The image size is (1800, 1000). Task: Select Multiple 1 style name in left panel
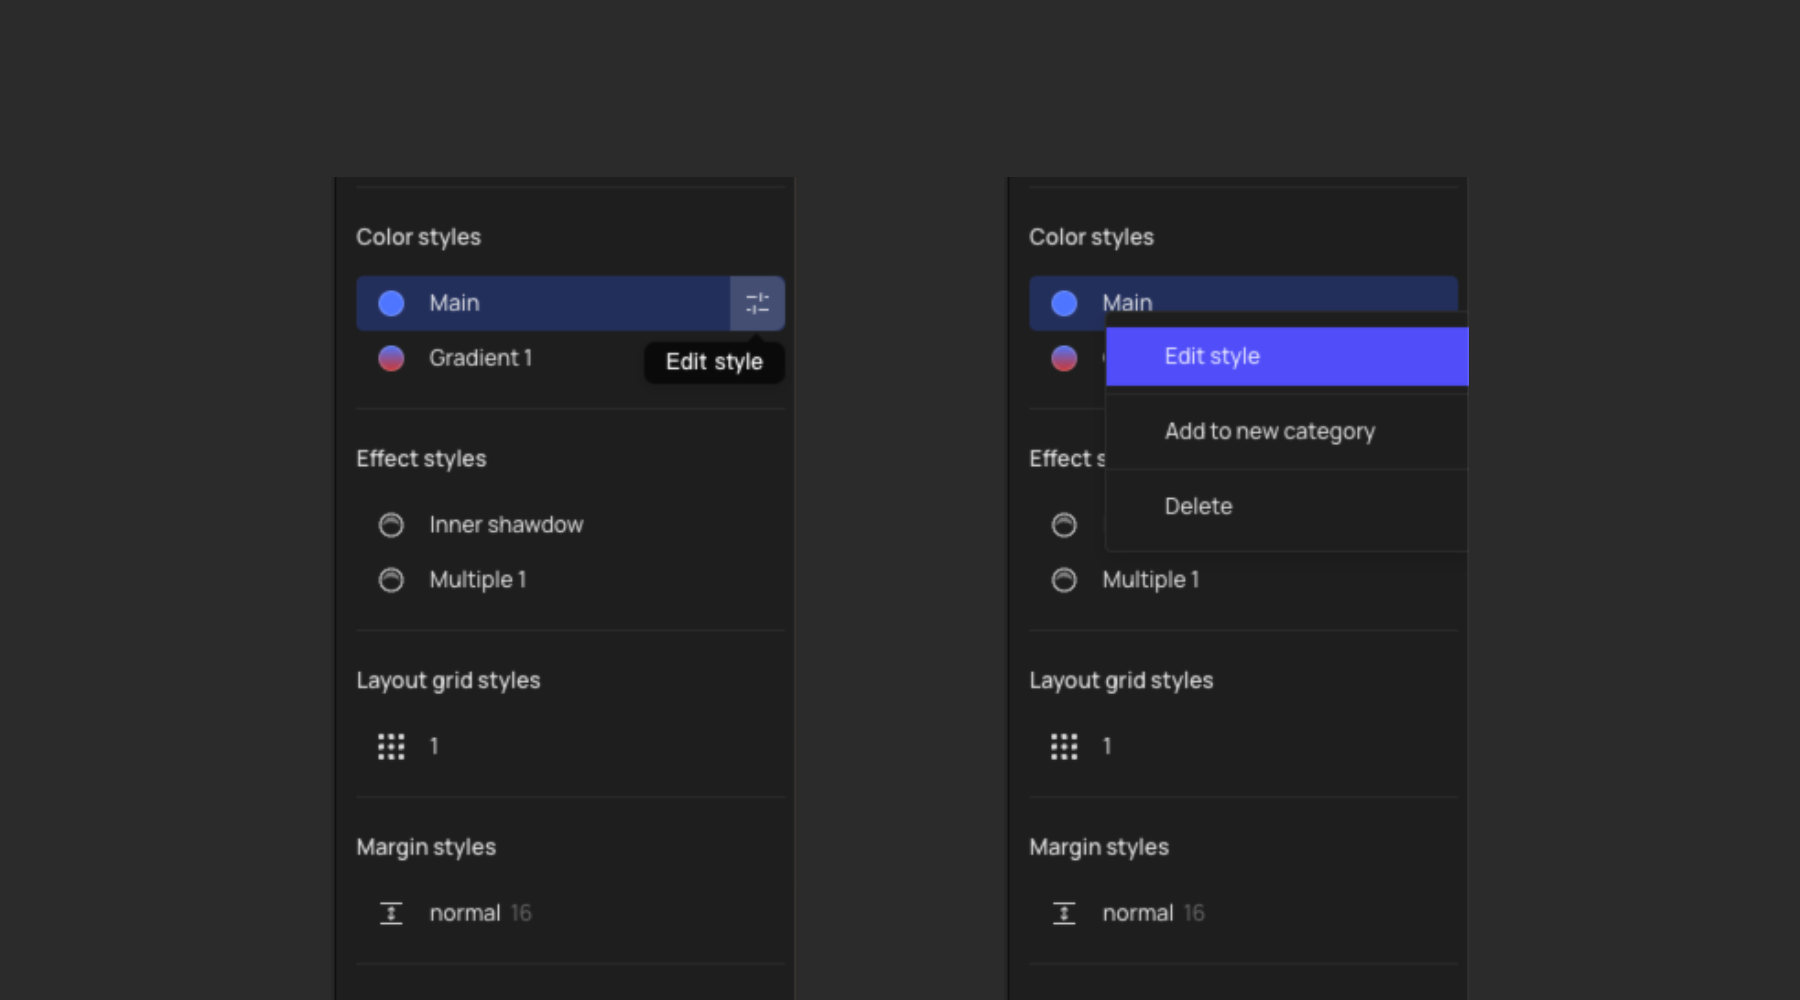[x=478, y=580]
